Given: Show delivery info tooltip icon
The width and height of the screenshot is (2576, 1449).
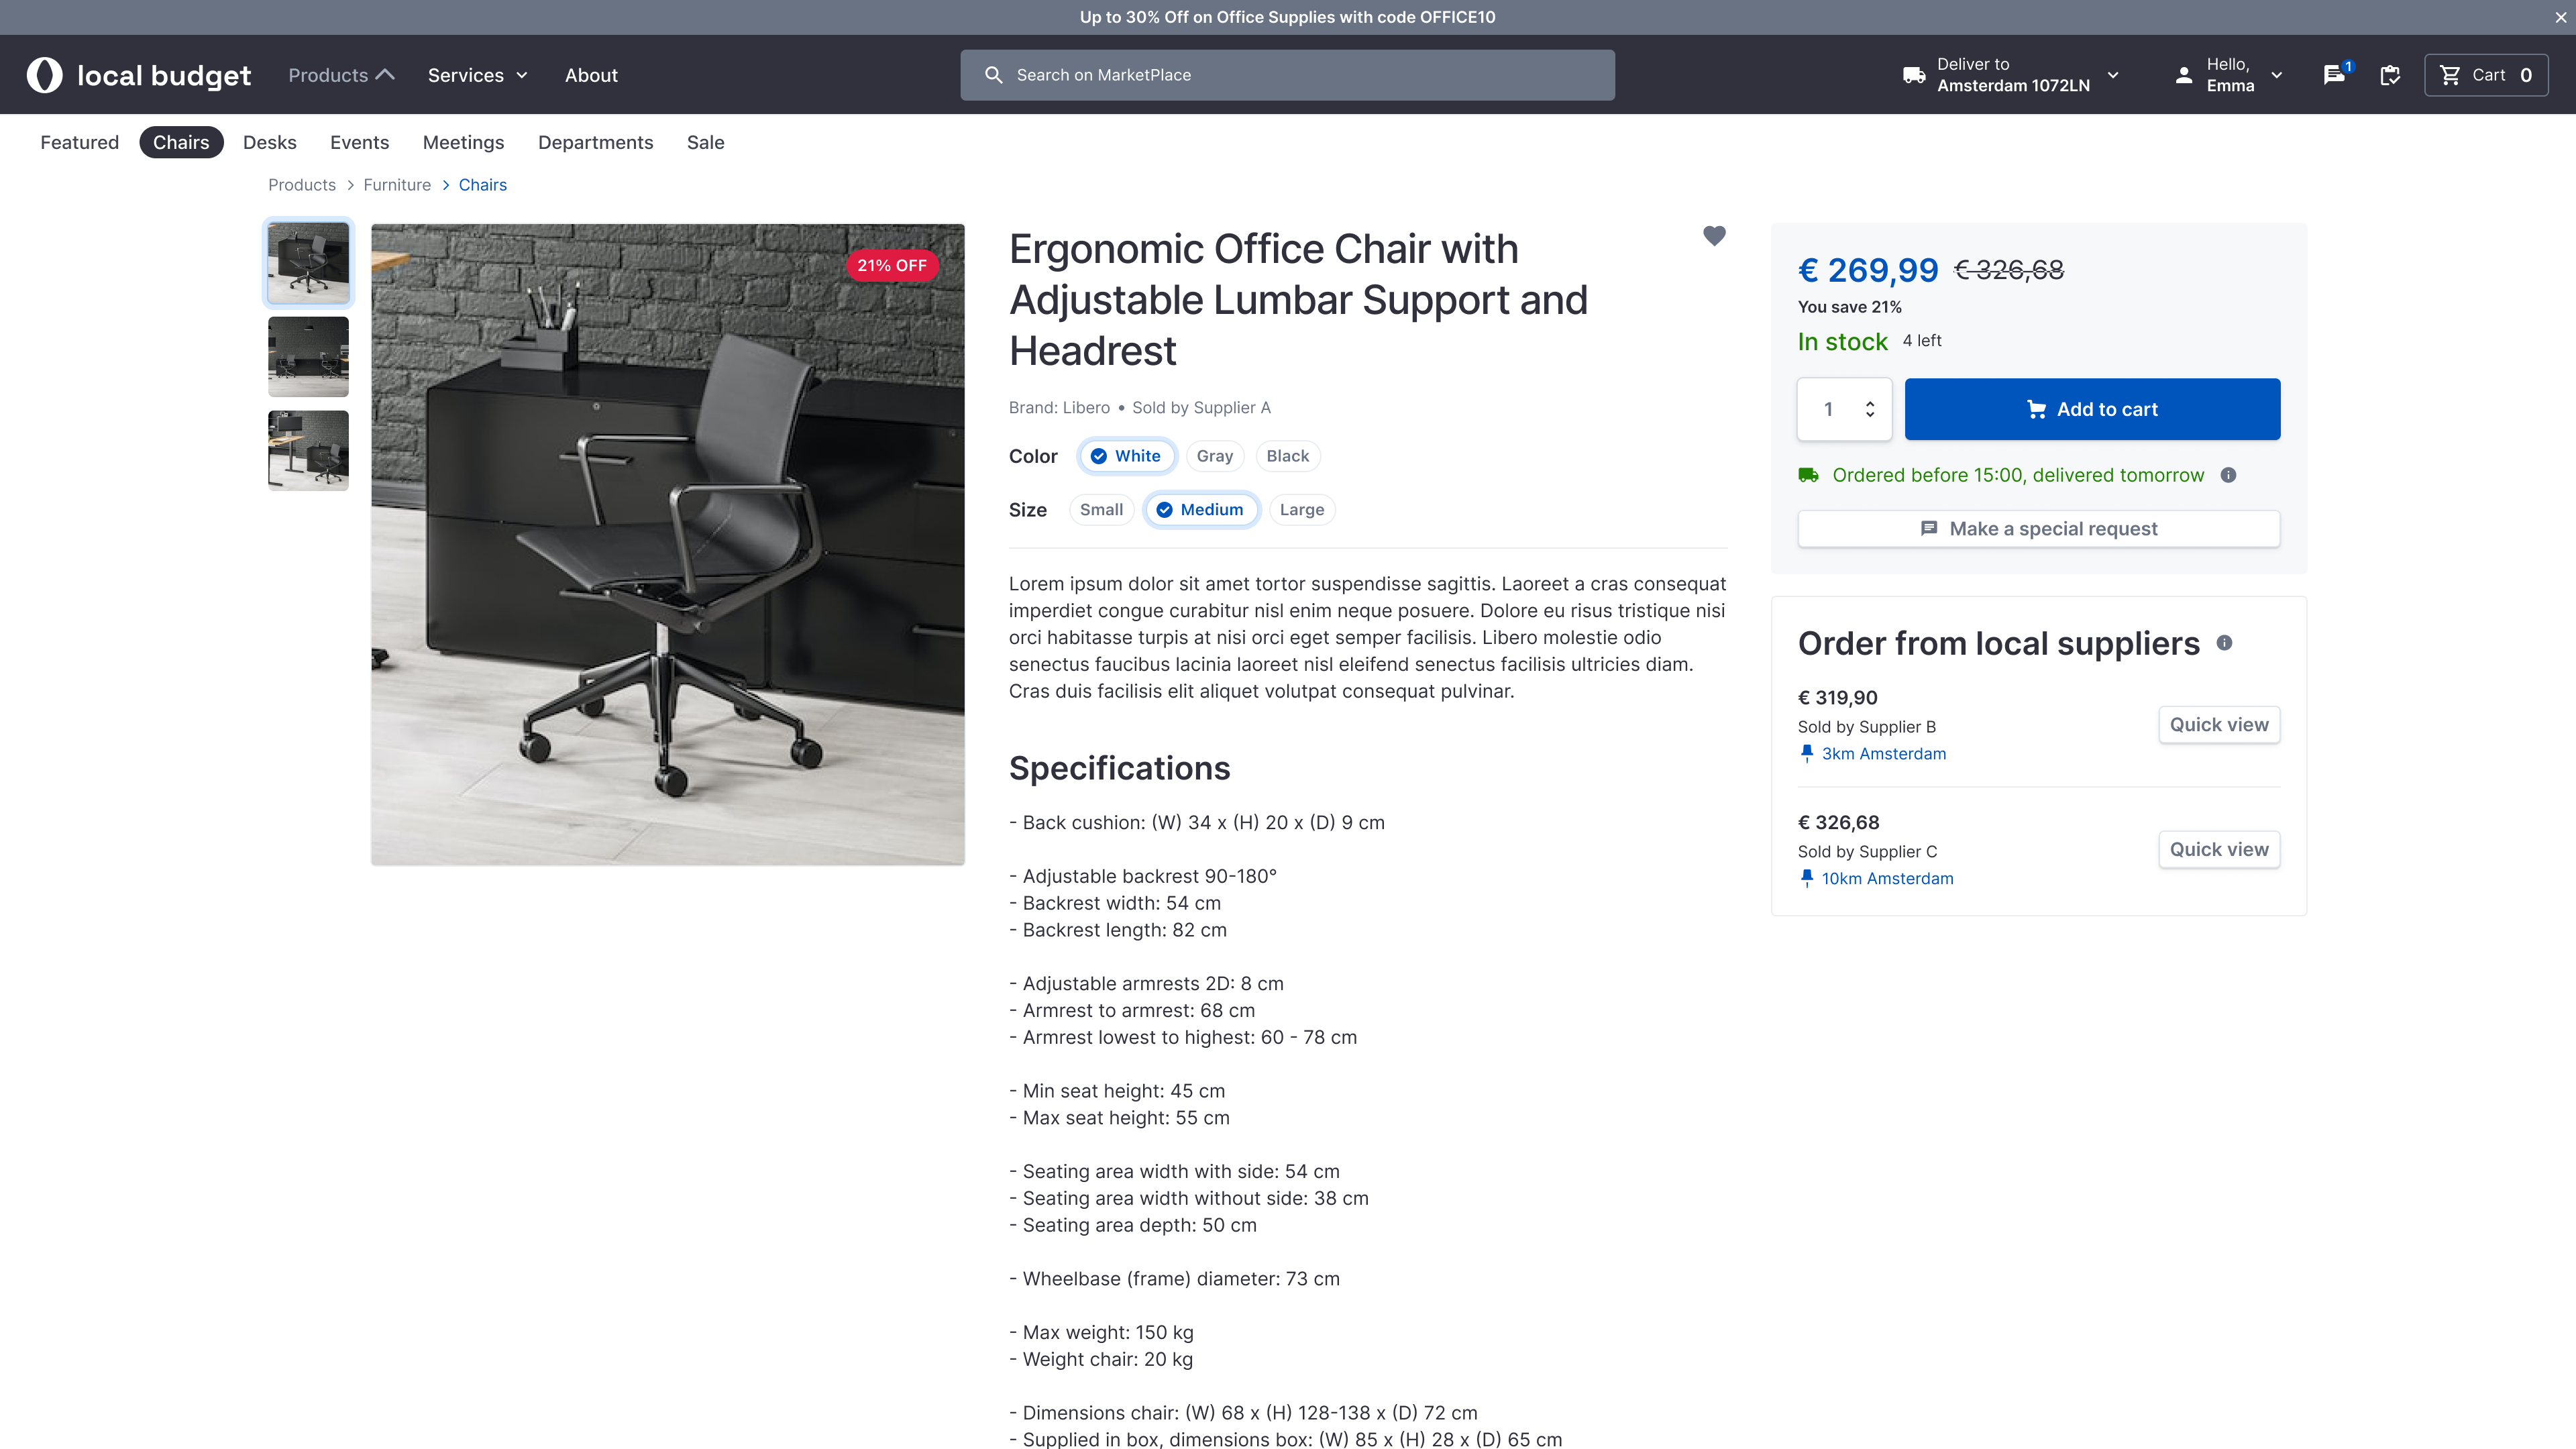Looking at the screenshot, I should (x=2228, y=475).
